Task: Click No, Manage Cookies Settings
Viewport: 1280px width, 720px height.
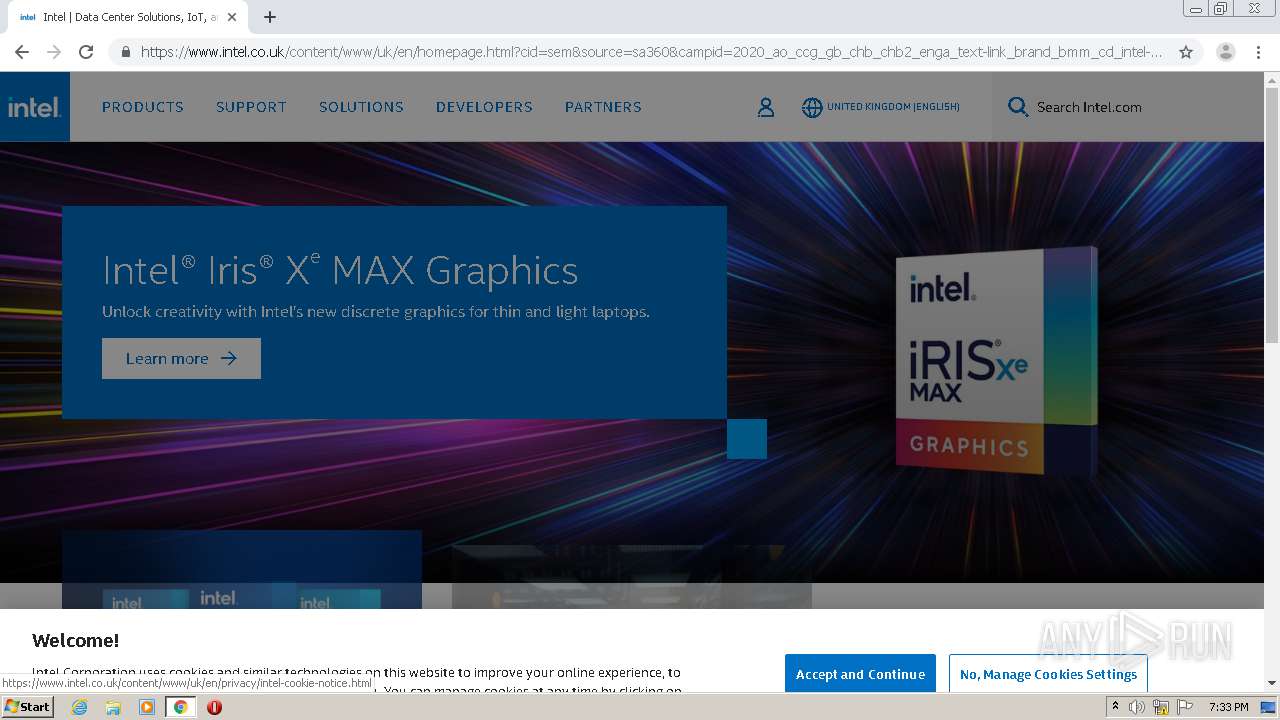Action: (1048, 674)
